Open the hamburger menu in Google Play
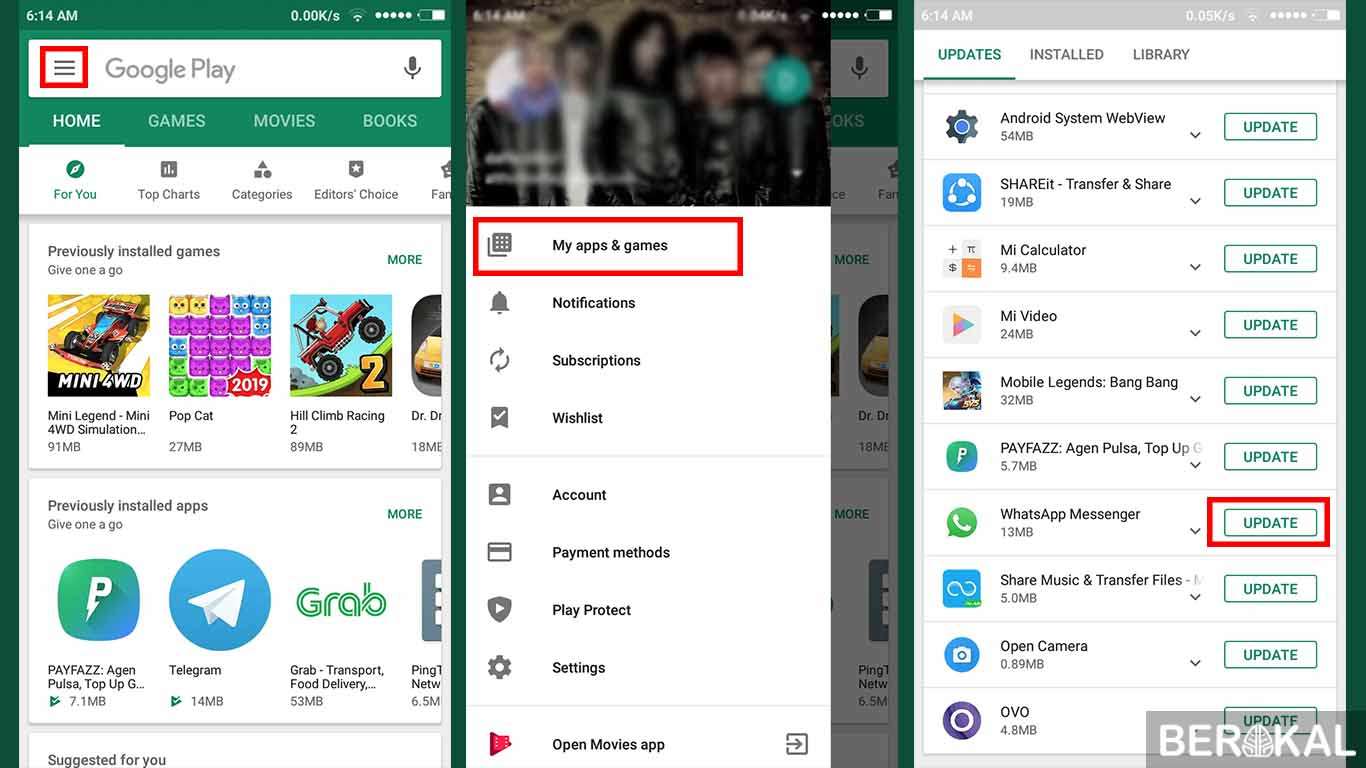Screen dimensions: 1366x768 [65, 68]
